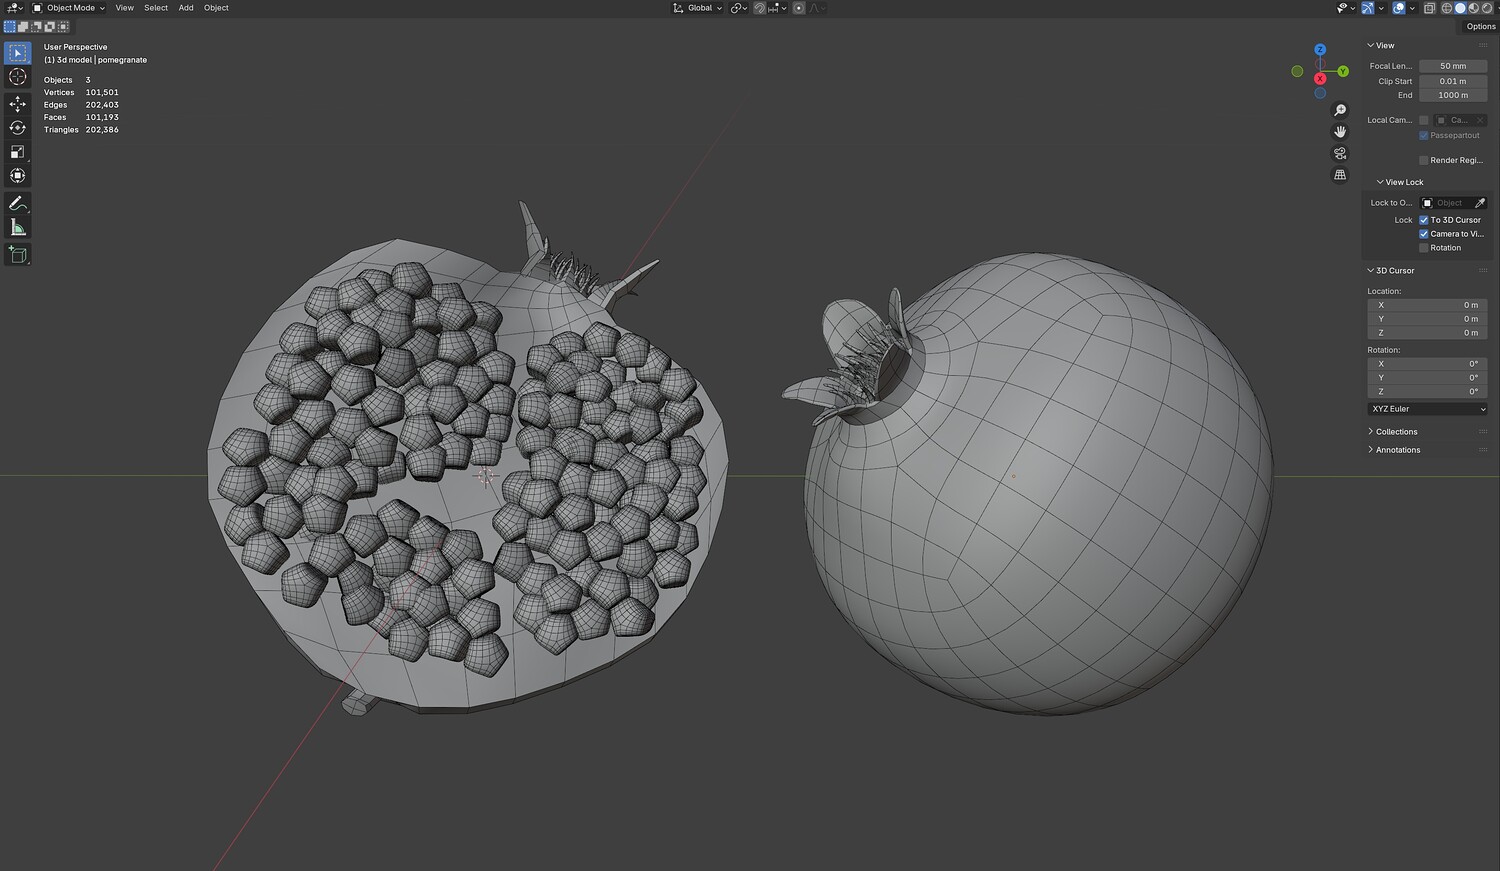1500x871 pixels.
Task: Switch to material preview shading
Action: point(1473,8)
